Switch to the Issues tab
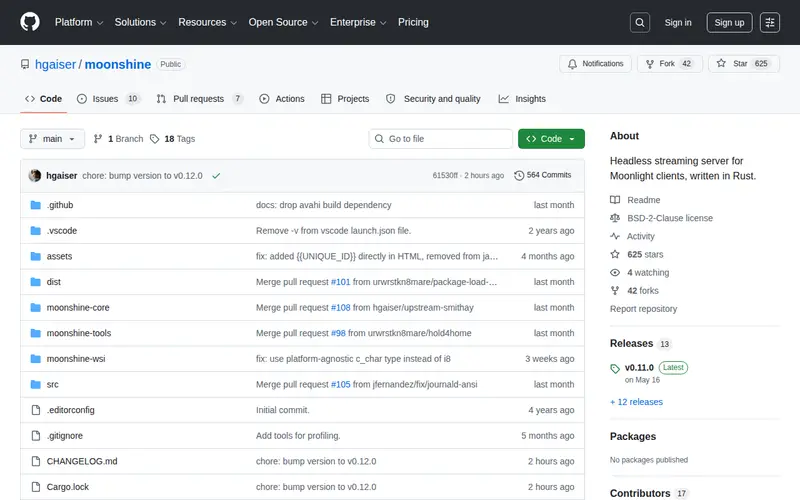The image size is (800, 500). tap(108, 99)
